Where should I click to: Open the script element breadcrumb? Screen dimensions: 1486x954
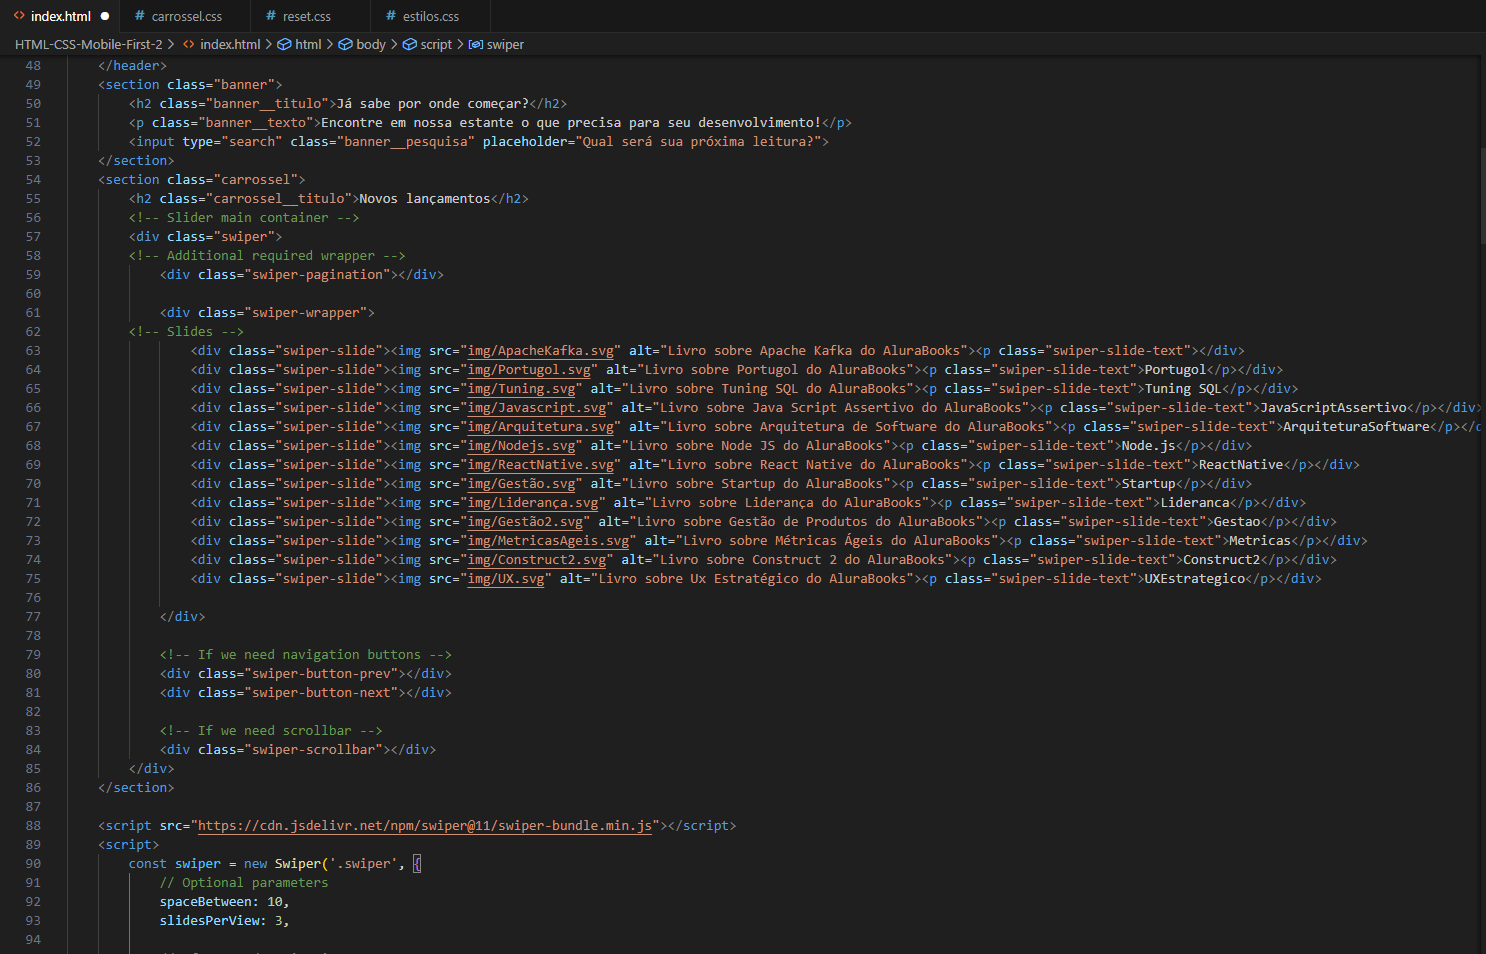pyautogui.click(x=436, y=44)
